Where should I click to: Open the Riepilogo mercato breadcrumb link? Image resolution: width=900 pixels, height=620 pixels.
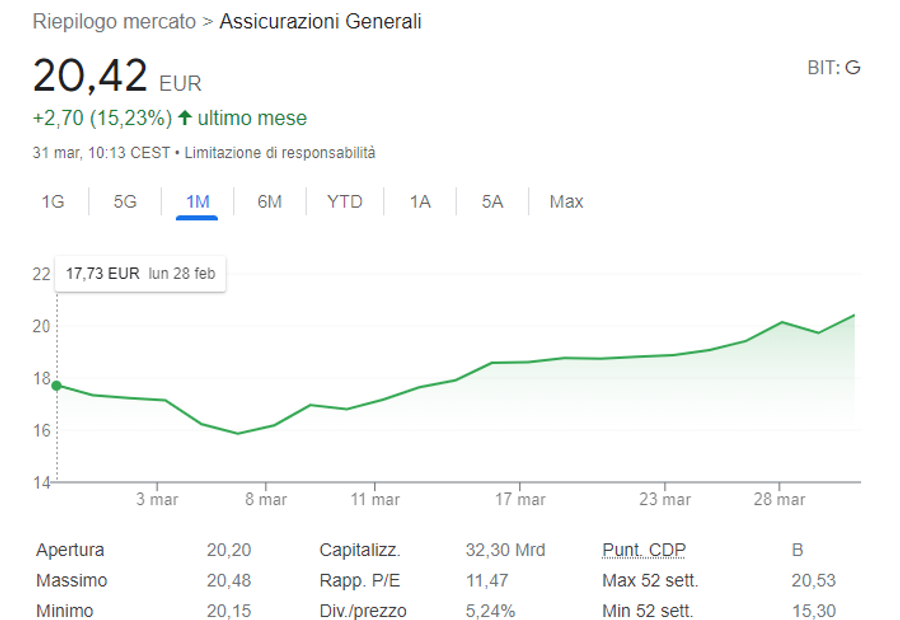(x=114, y=22)
